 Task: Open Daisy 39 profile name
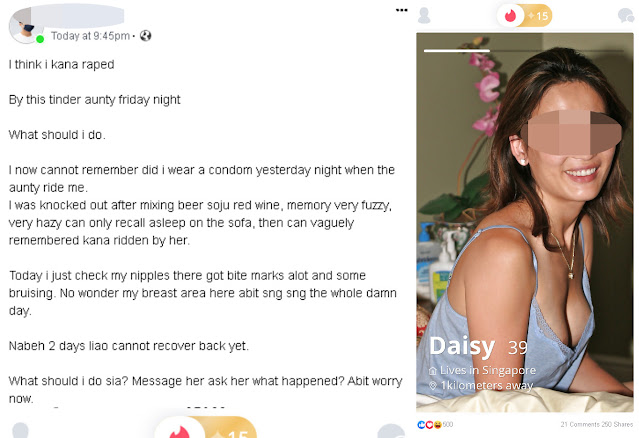click(x=478, y=346)
